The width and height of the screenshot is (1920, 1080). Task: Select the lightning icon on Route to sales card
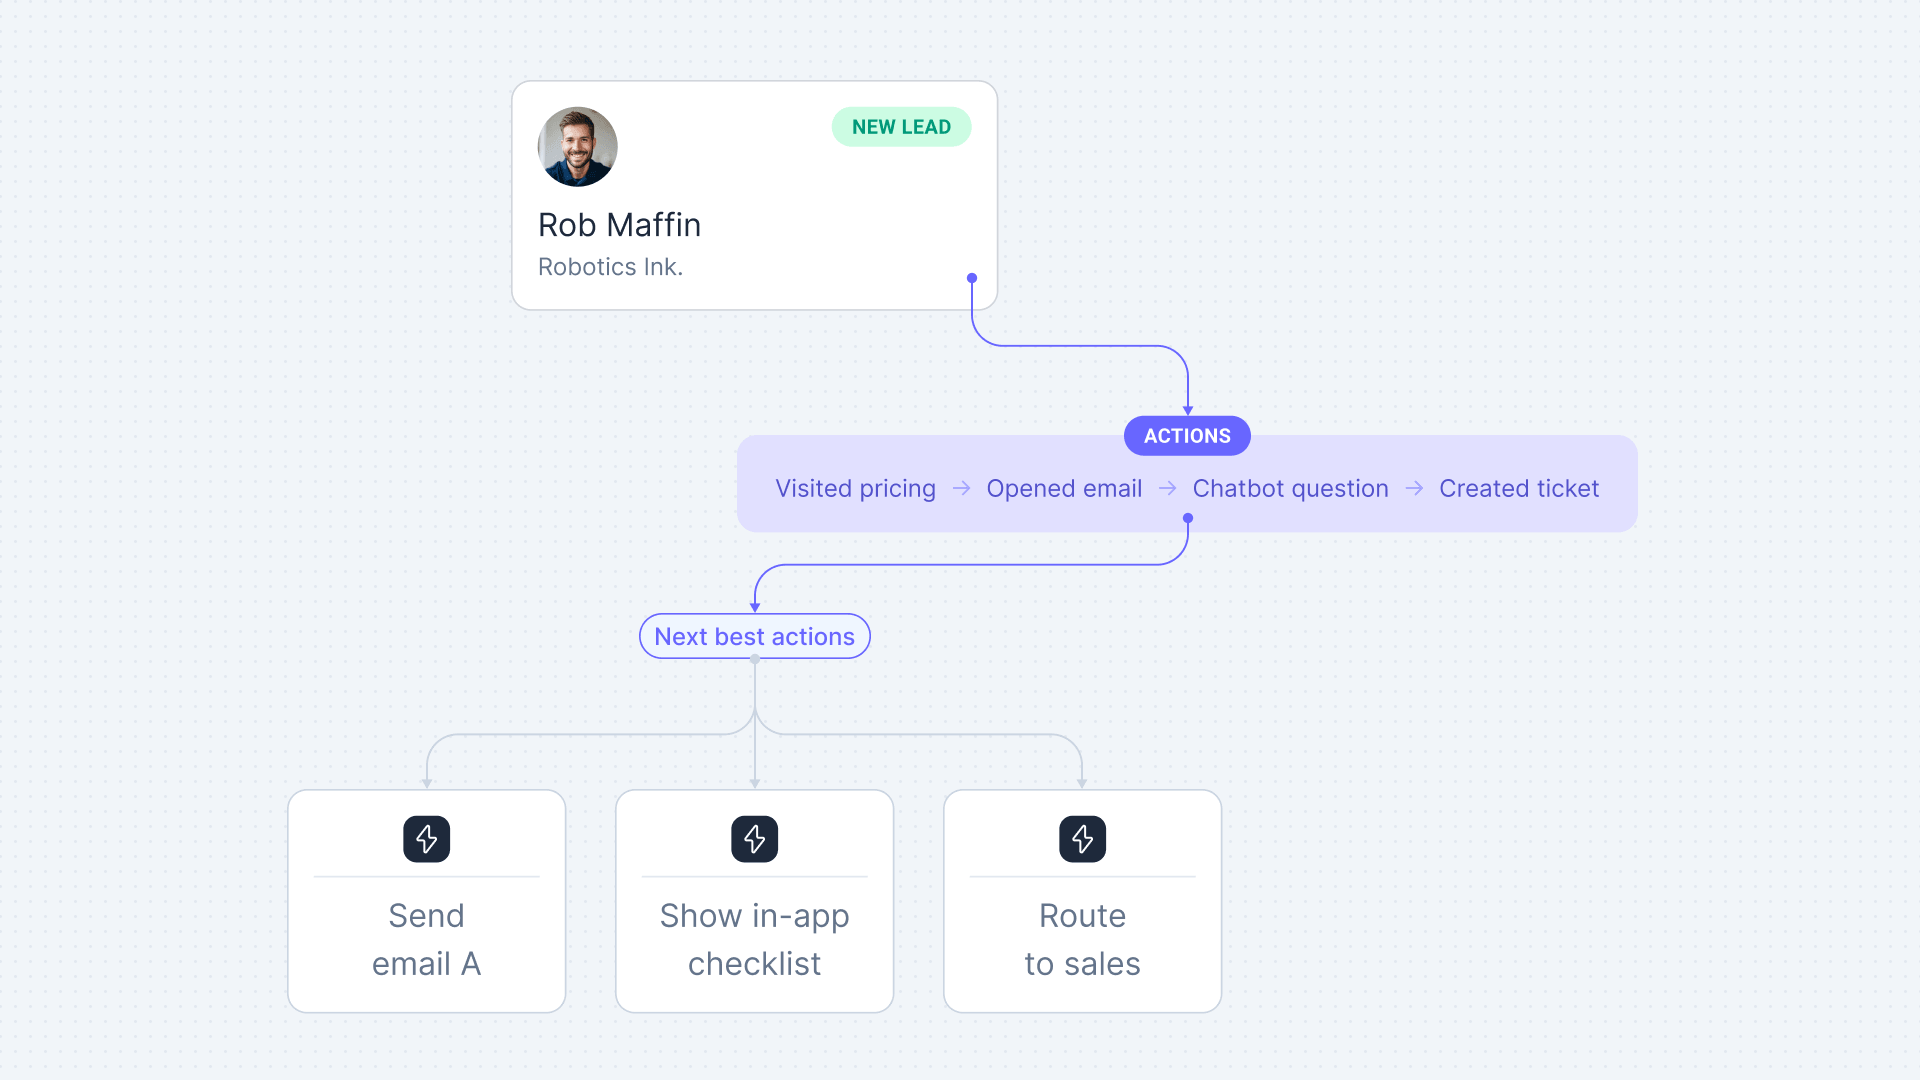[1082, 839]
